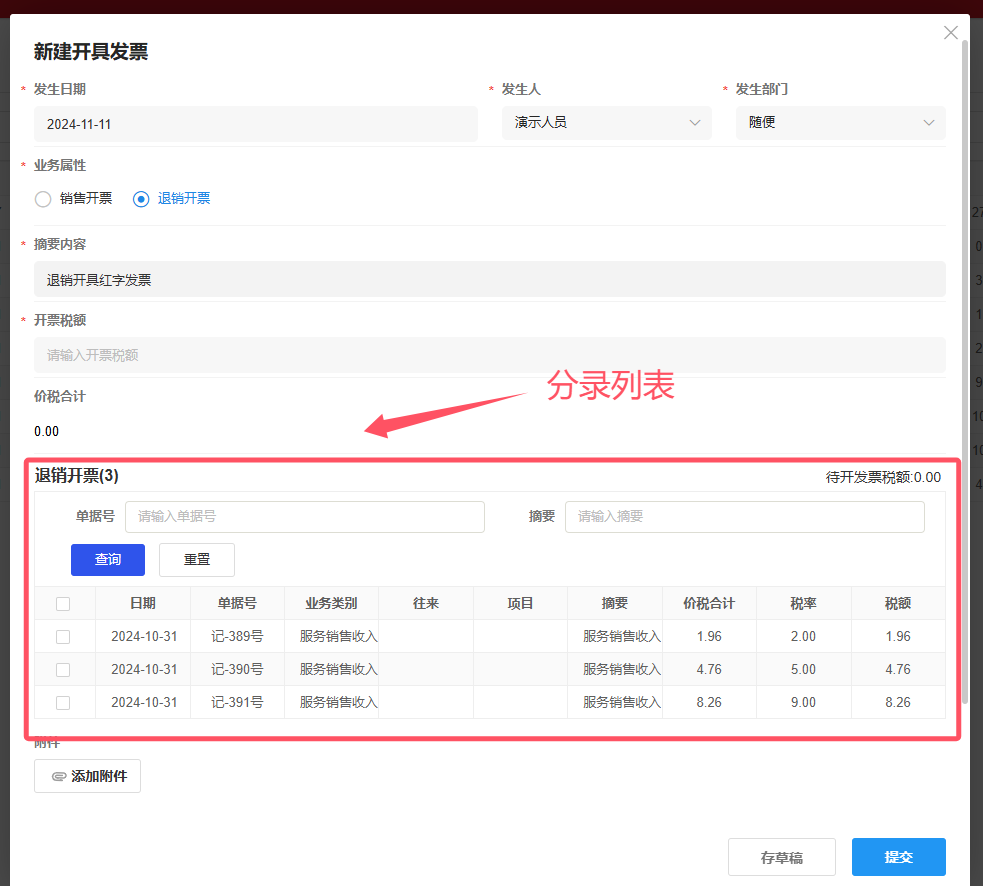
Task: Open the 发生日期 date picker field
Action: 255,124
